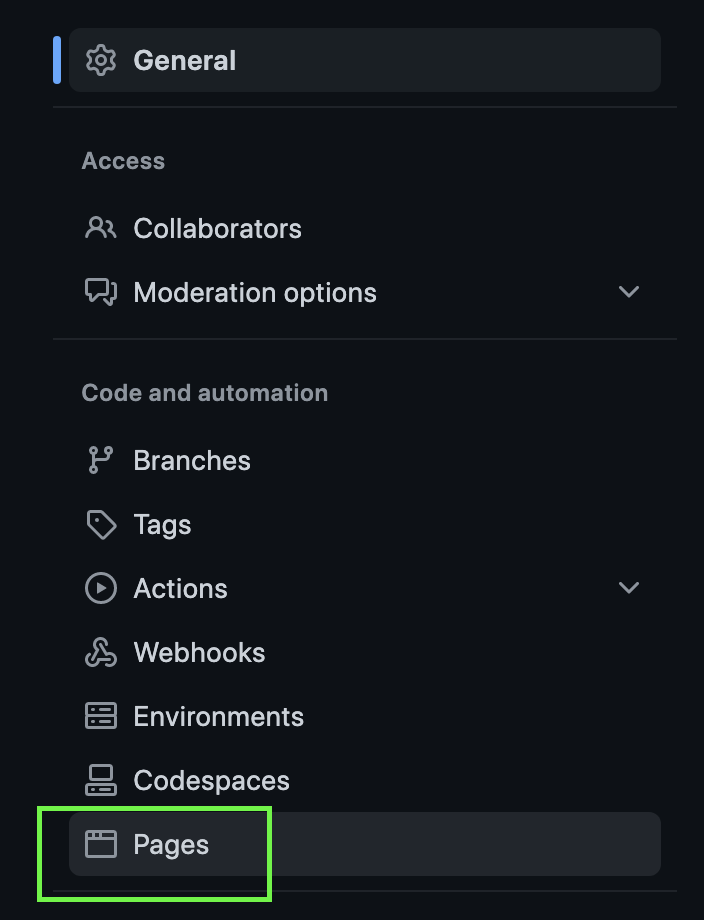Click the Codespaces computer icon
Image resolution: width=704 pixels, height=920 pixels.
click(100, 780)
